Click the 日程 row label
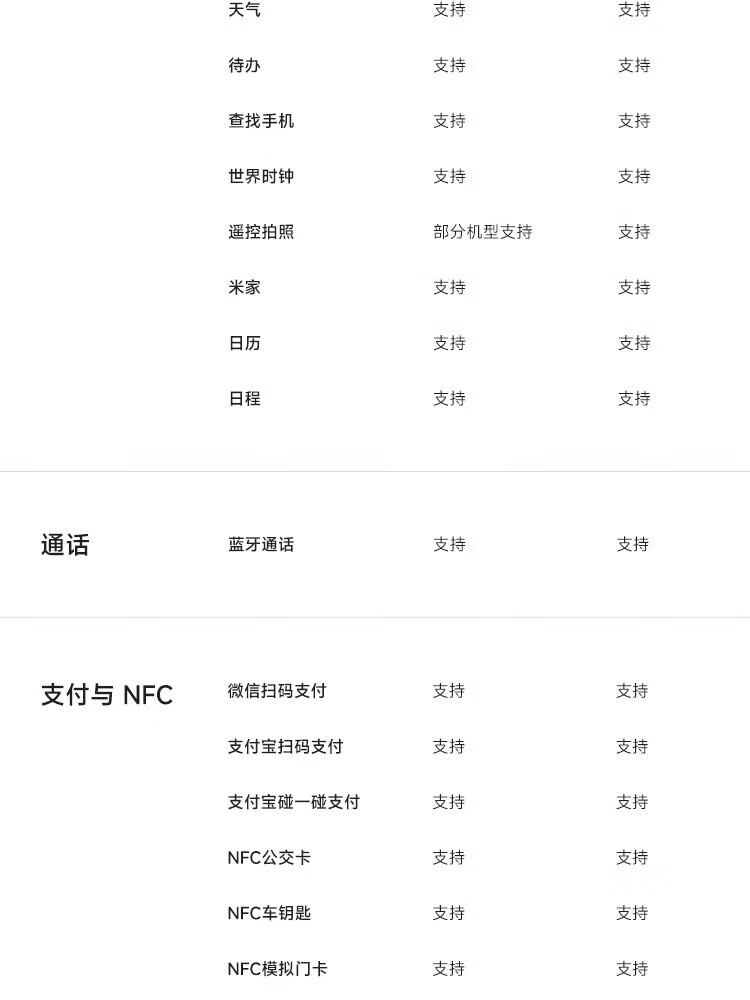 244,399
